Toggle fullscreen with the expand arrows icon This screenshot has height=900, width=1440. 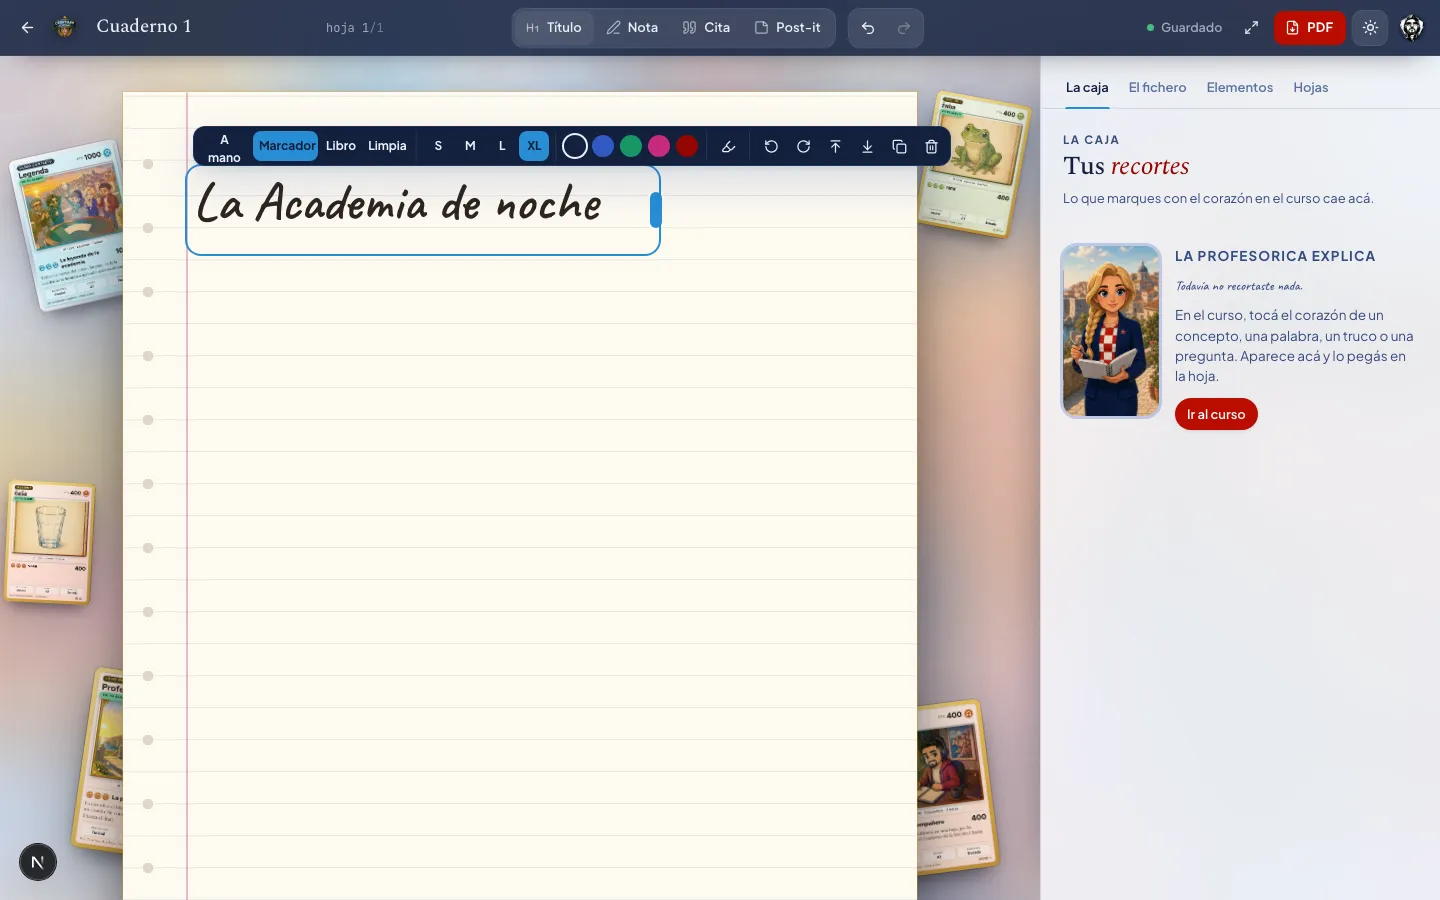point(1251,28)
